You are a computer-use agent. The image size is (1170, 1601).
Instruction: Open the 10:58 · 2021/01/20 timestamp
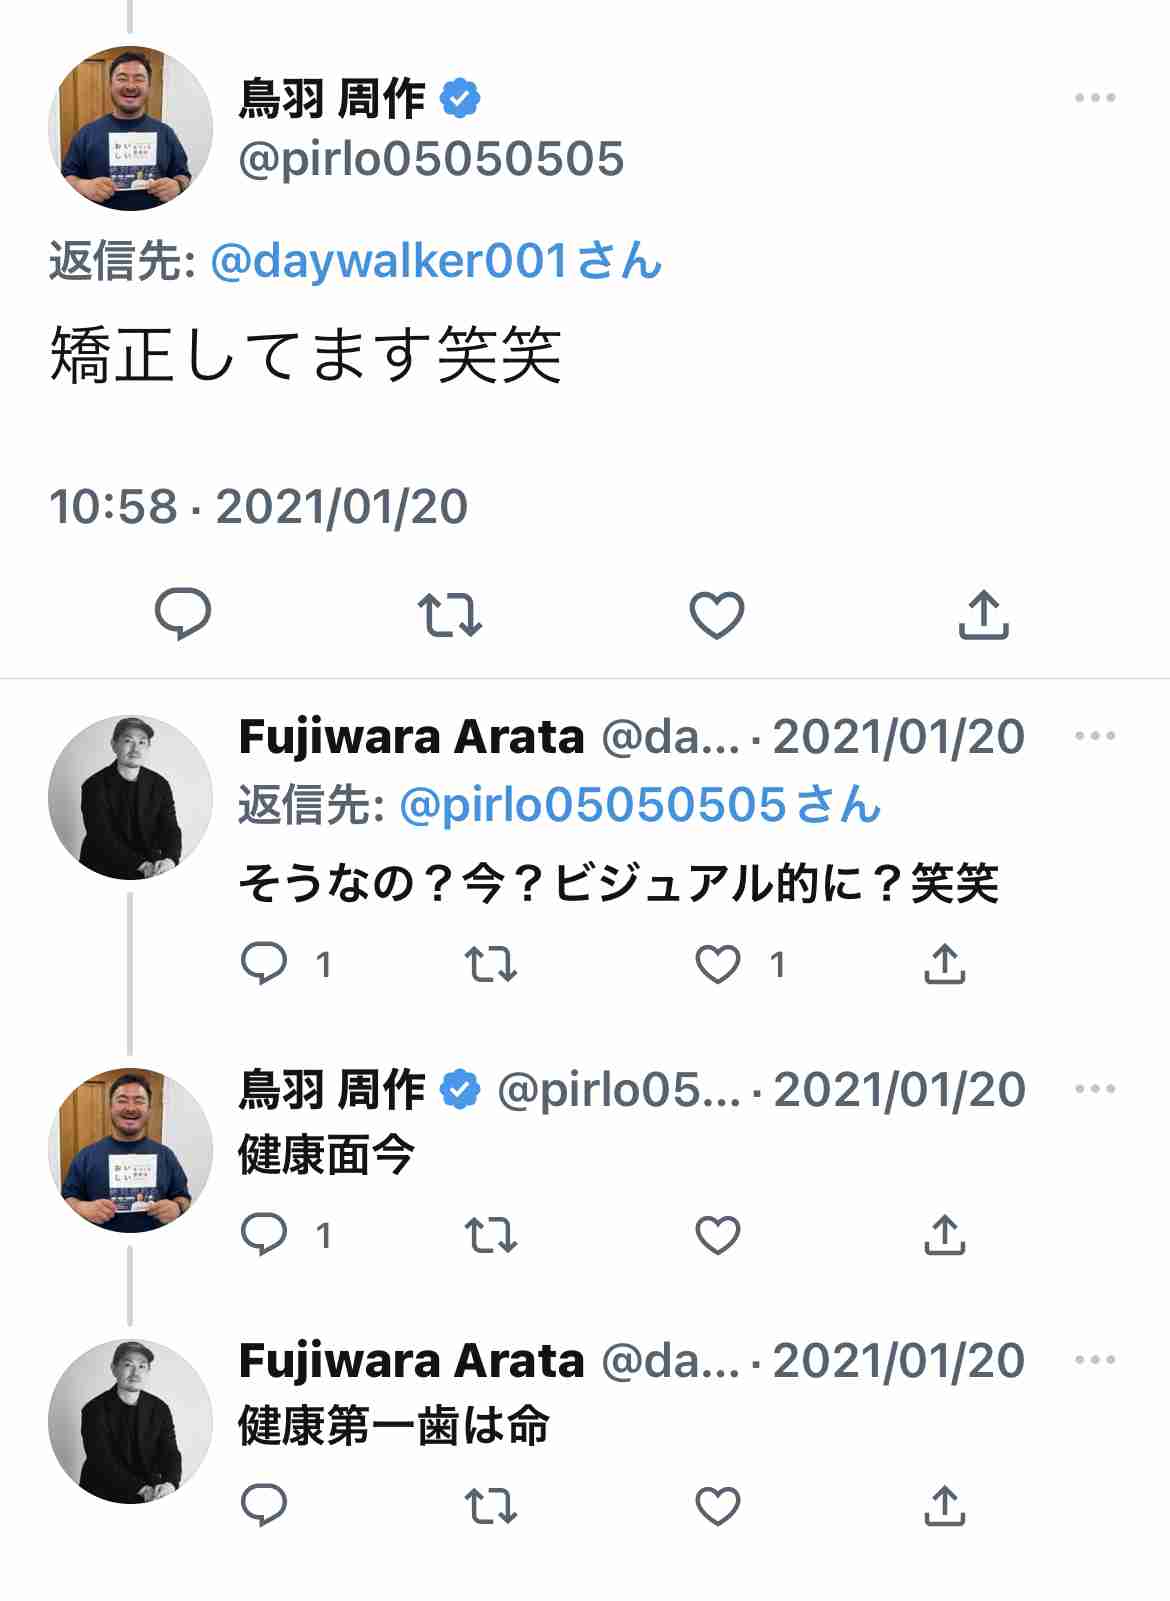258,507
